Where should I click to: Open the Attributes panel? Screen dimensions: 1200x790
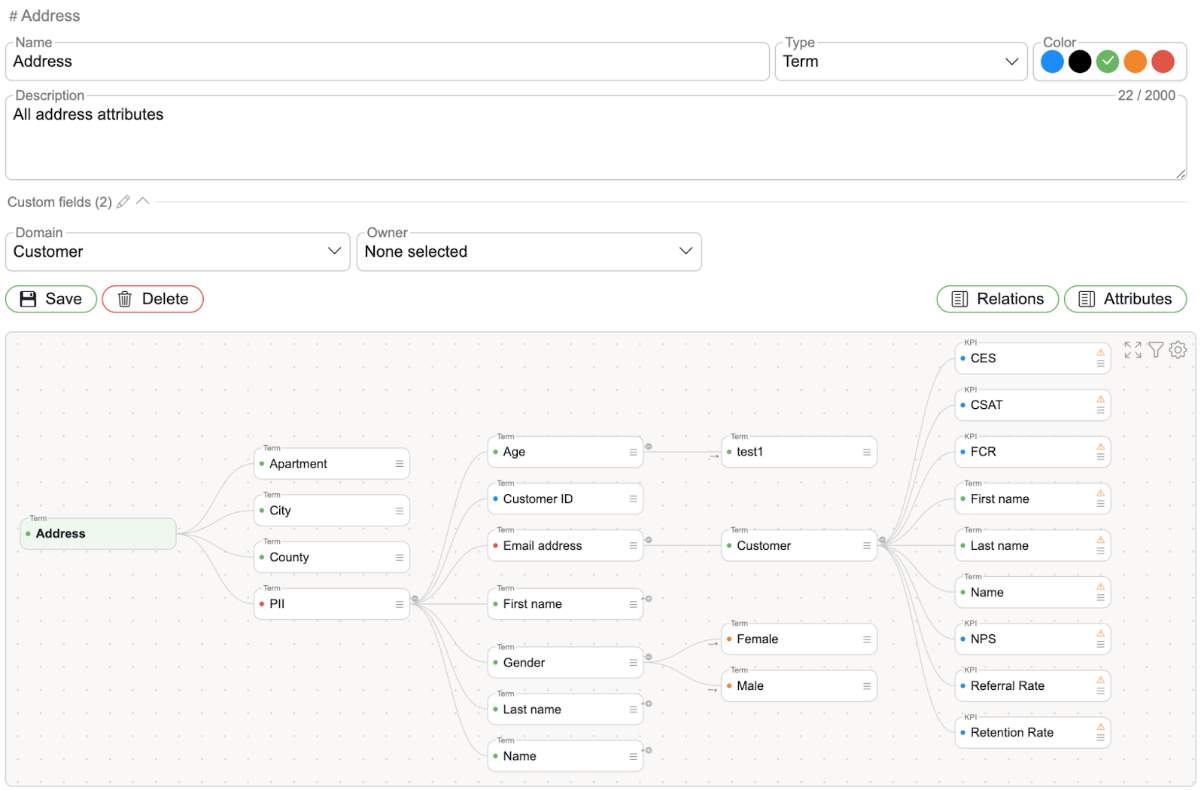click(1125, 299)
